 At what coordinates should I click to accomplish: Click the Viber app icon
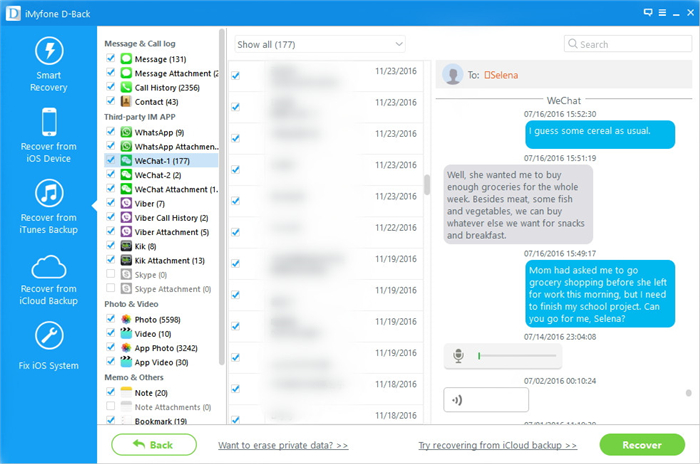click(x=126, y=204)
